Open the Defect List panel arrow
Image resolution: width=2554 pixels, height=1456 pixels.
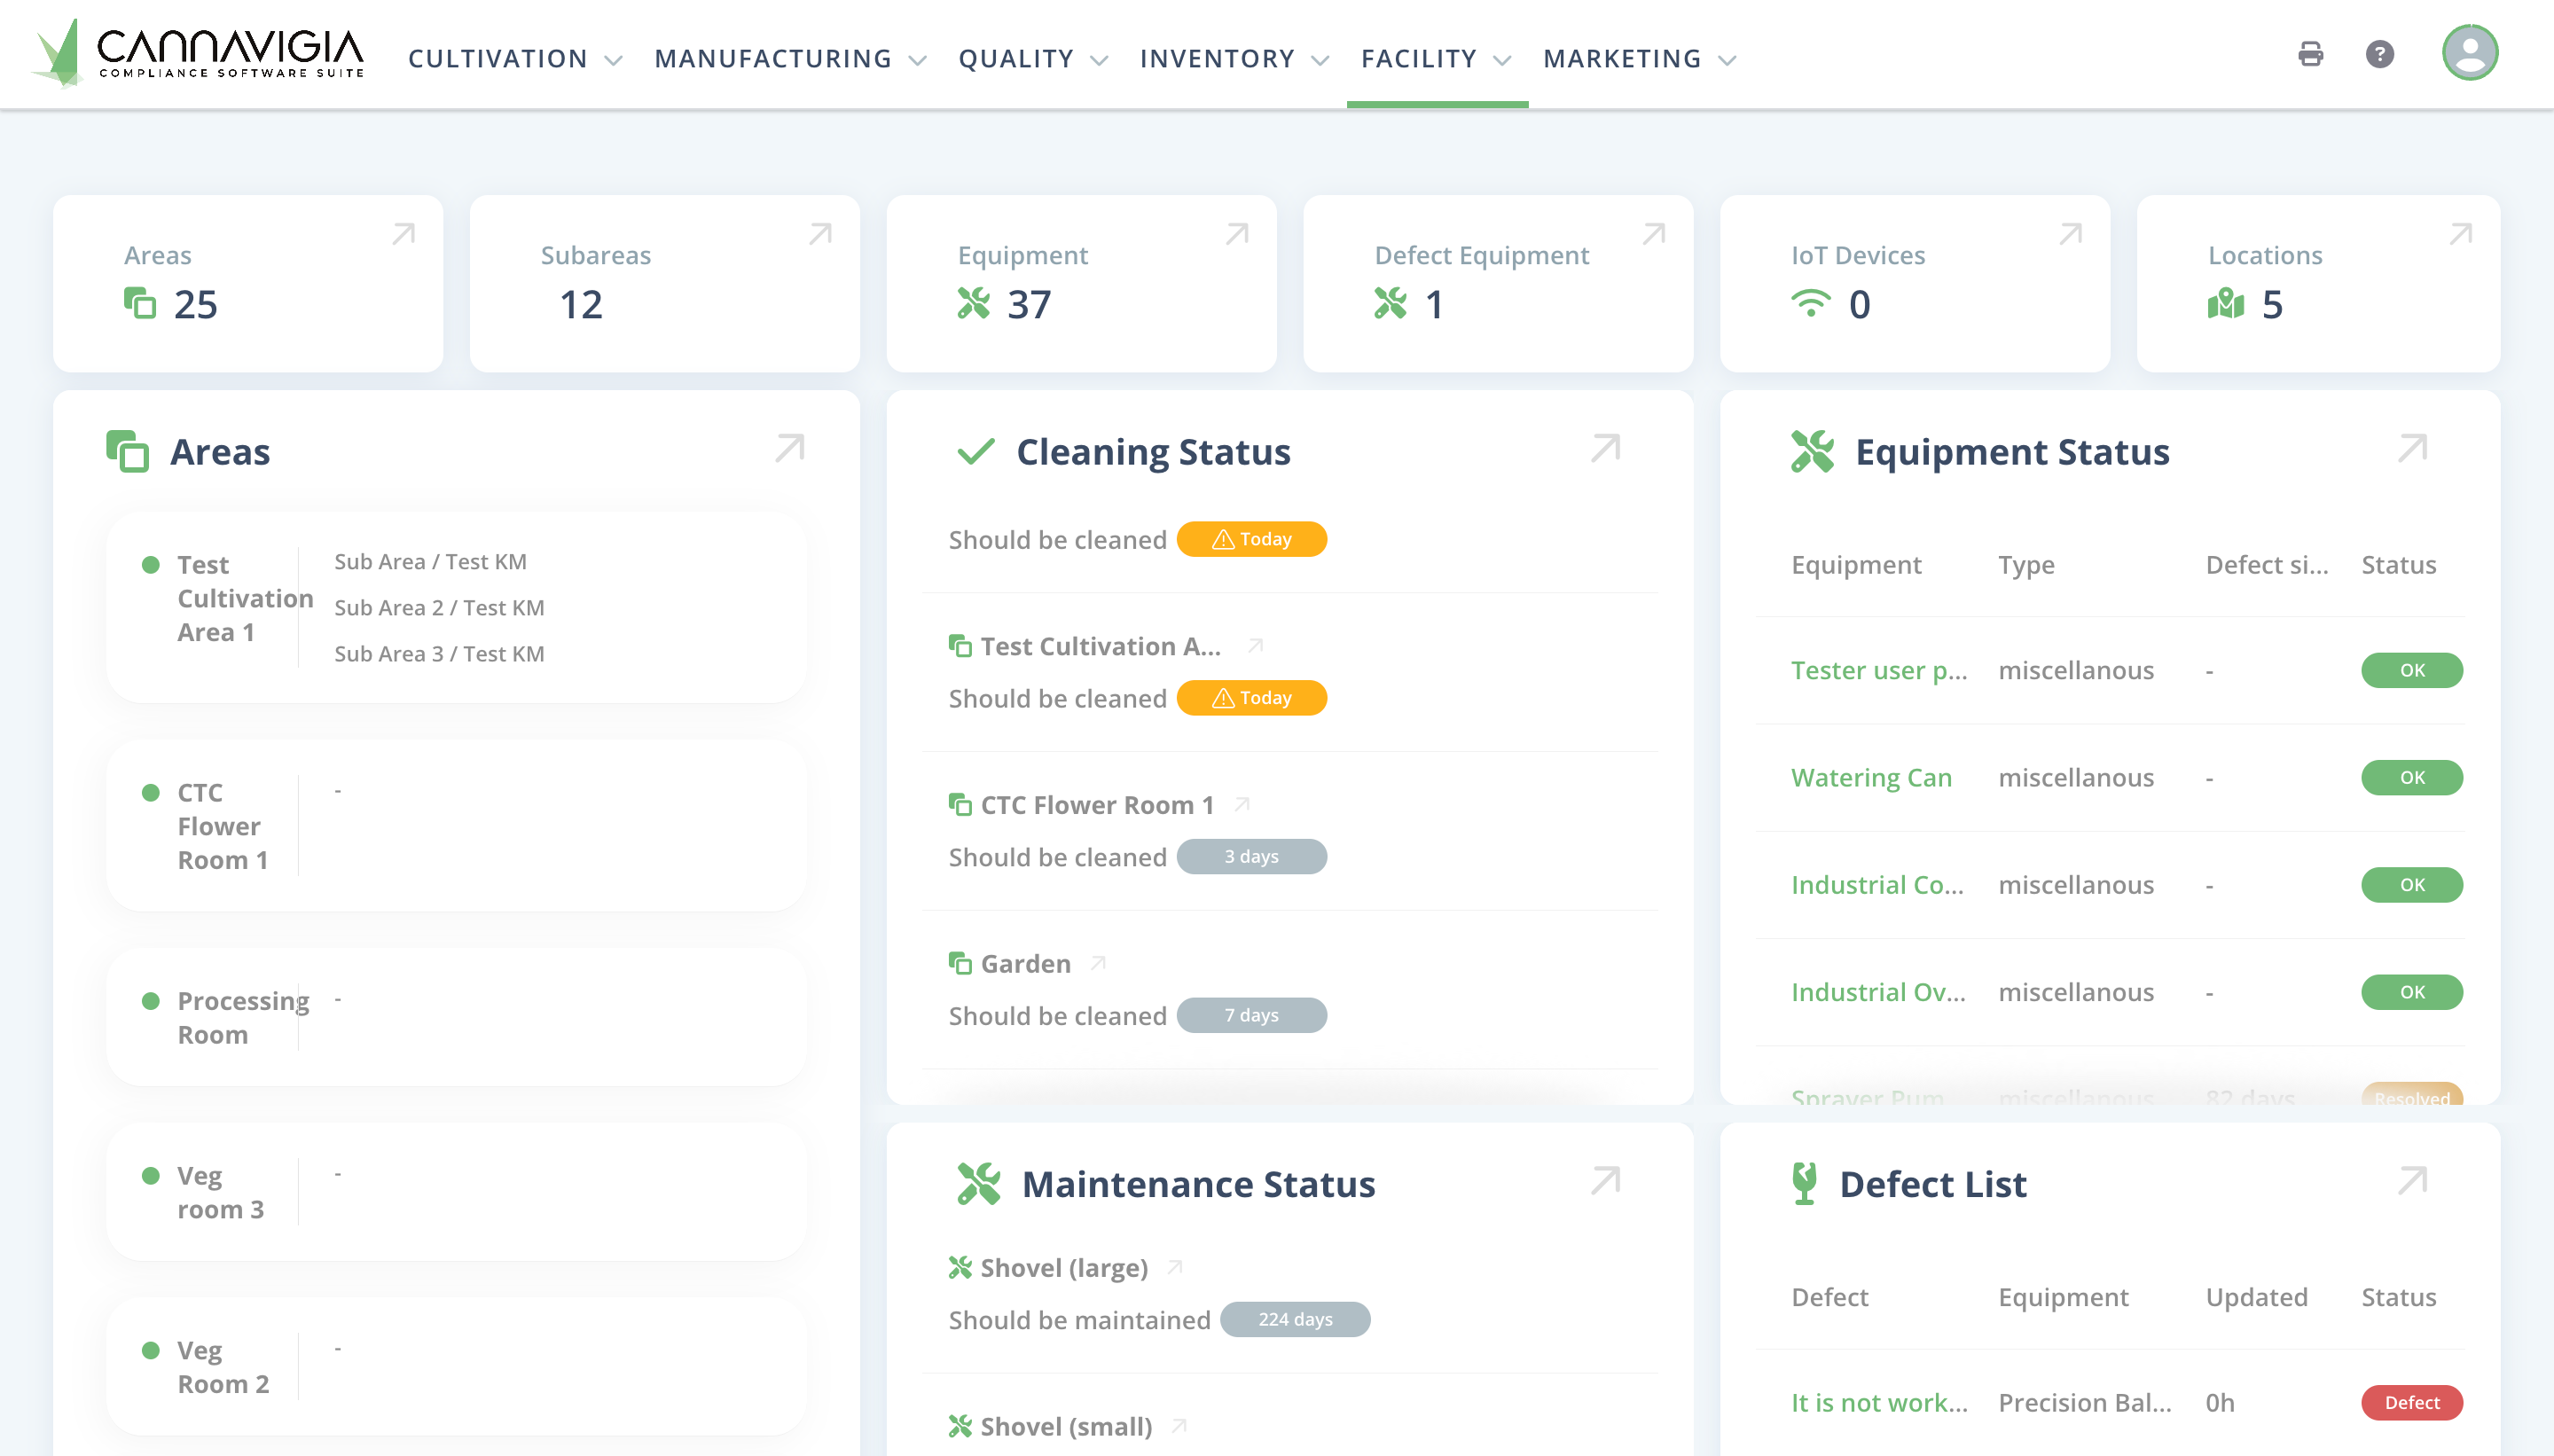point(2411,1181)
